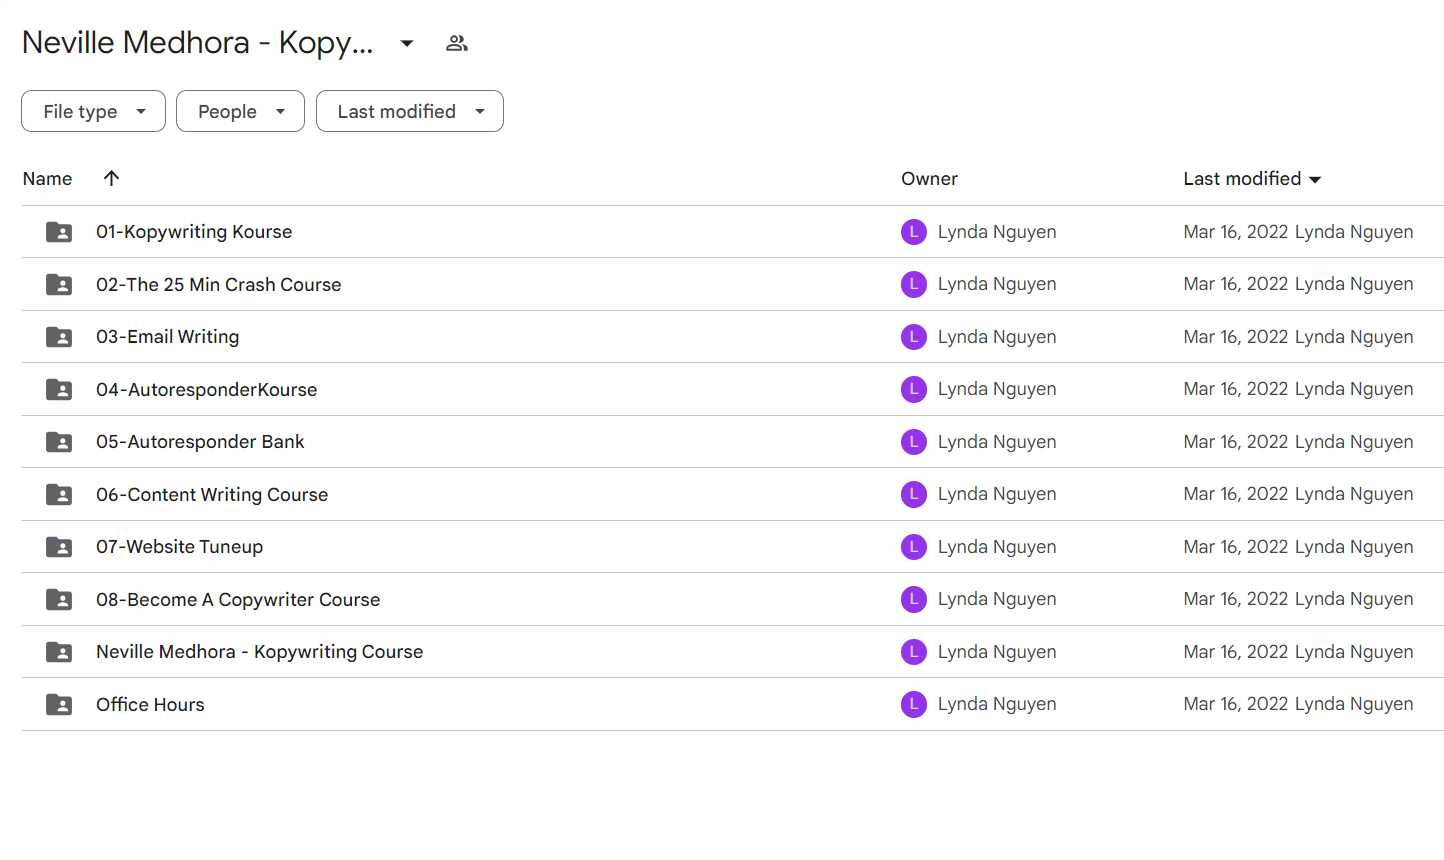This screenshot has height=860, width=1444.
Task: Click modified date of 07-Website Tuneup row
Action: (1235, 547)
